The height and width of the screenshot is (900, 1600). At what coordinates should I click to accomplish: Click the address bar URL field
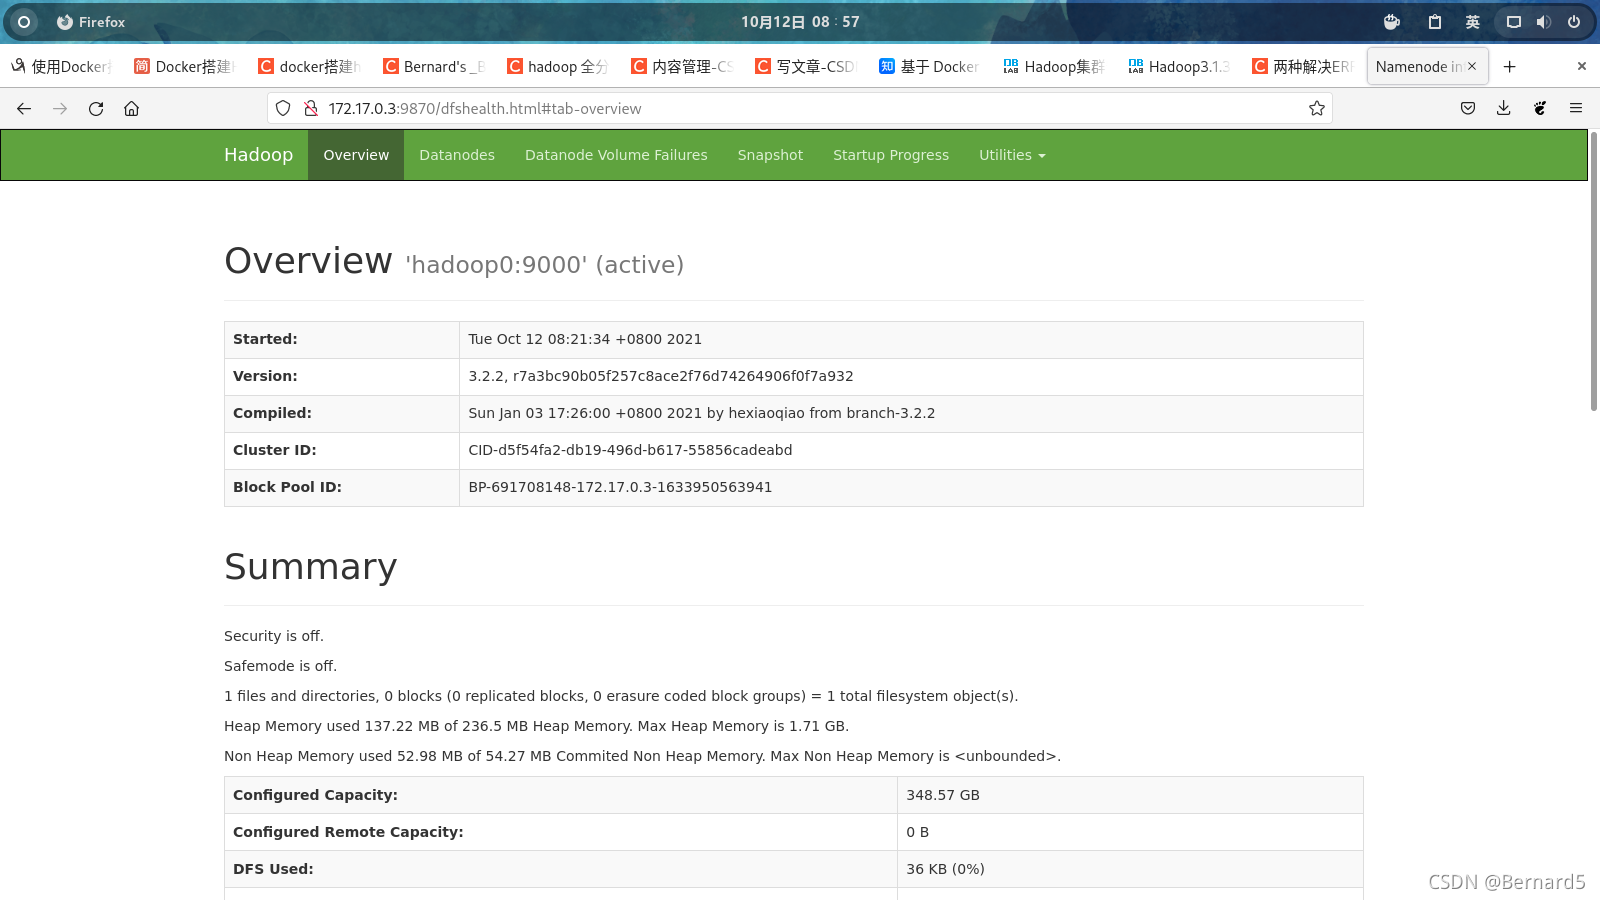[x=800, y=108]
